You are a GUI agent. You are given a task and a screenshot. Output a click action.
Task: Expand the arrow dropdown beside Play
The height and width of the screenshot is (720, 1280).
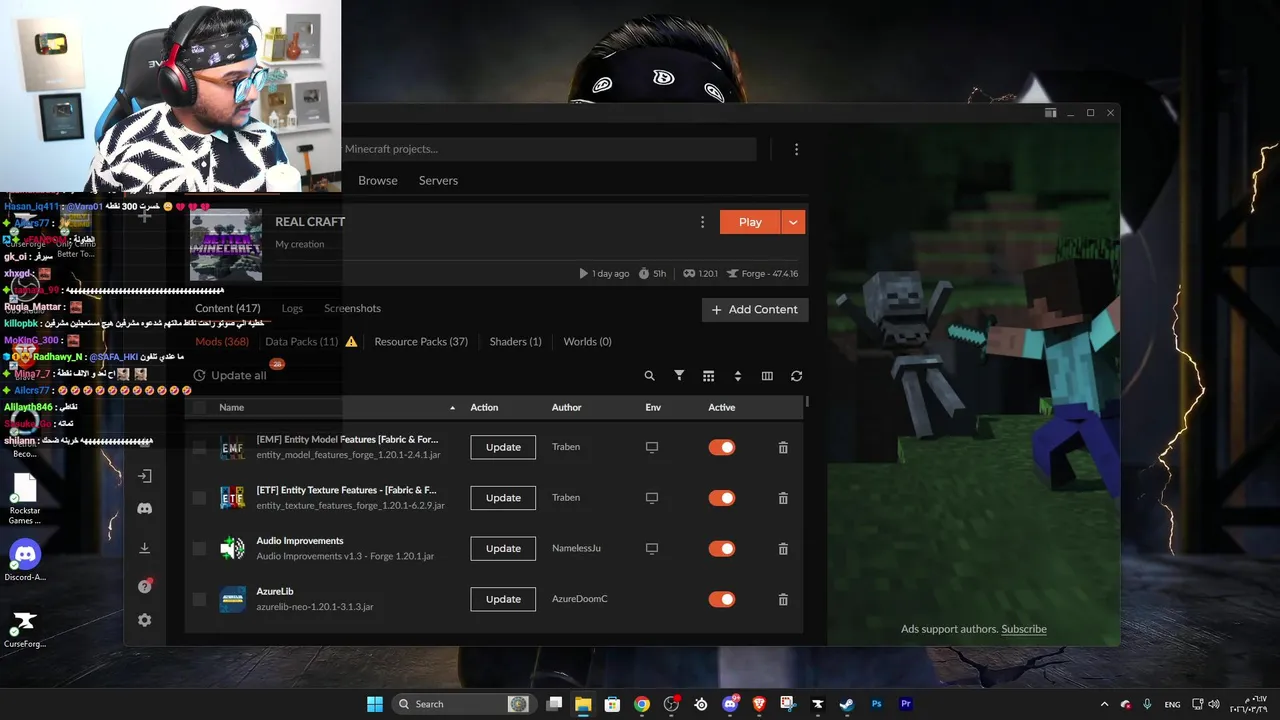[793, 222]
